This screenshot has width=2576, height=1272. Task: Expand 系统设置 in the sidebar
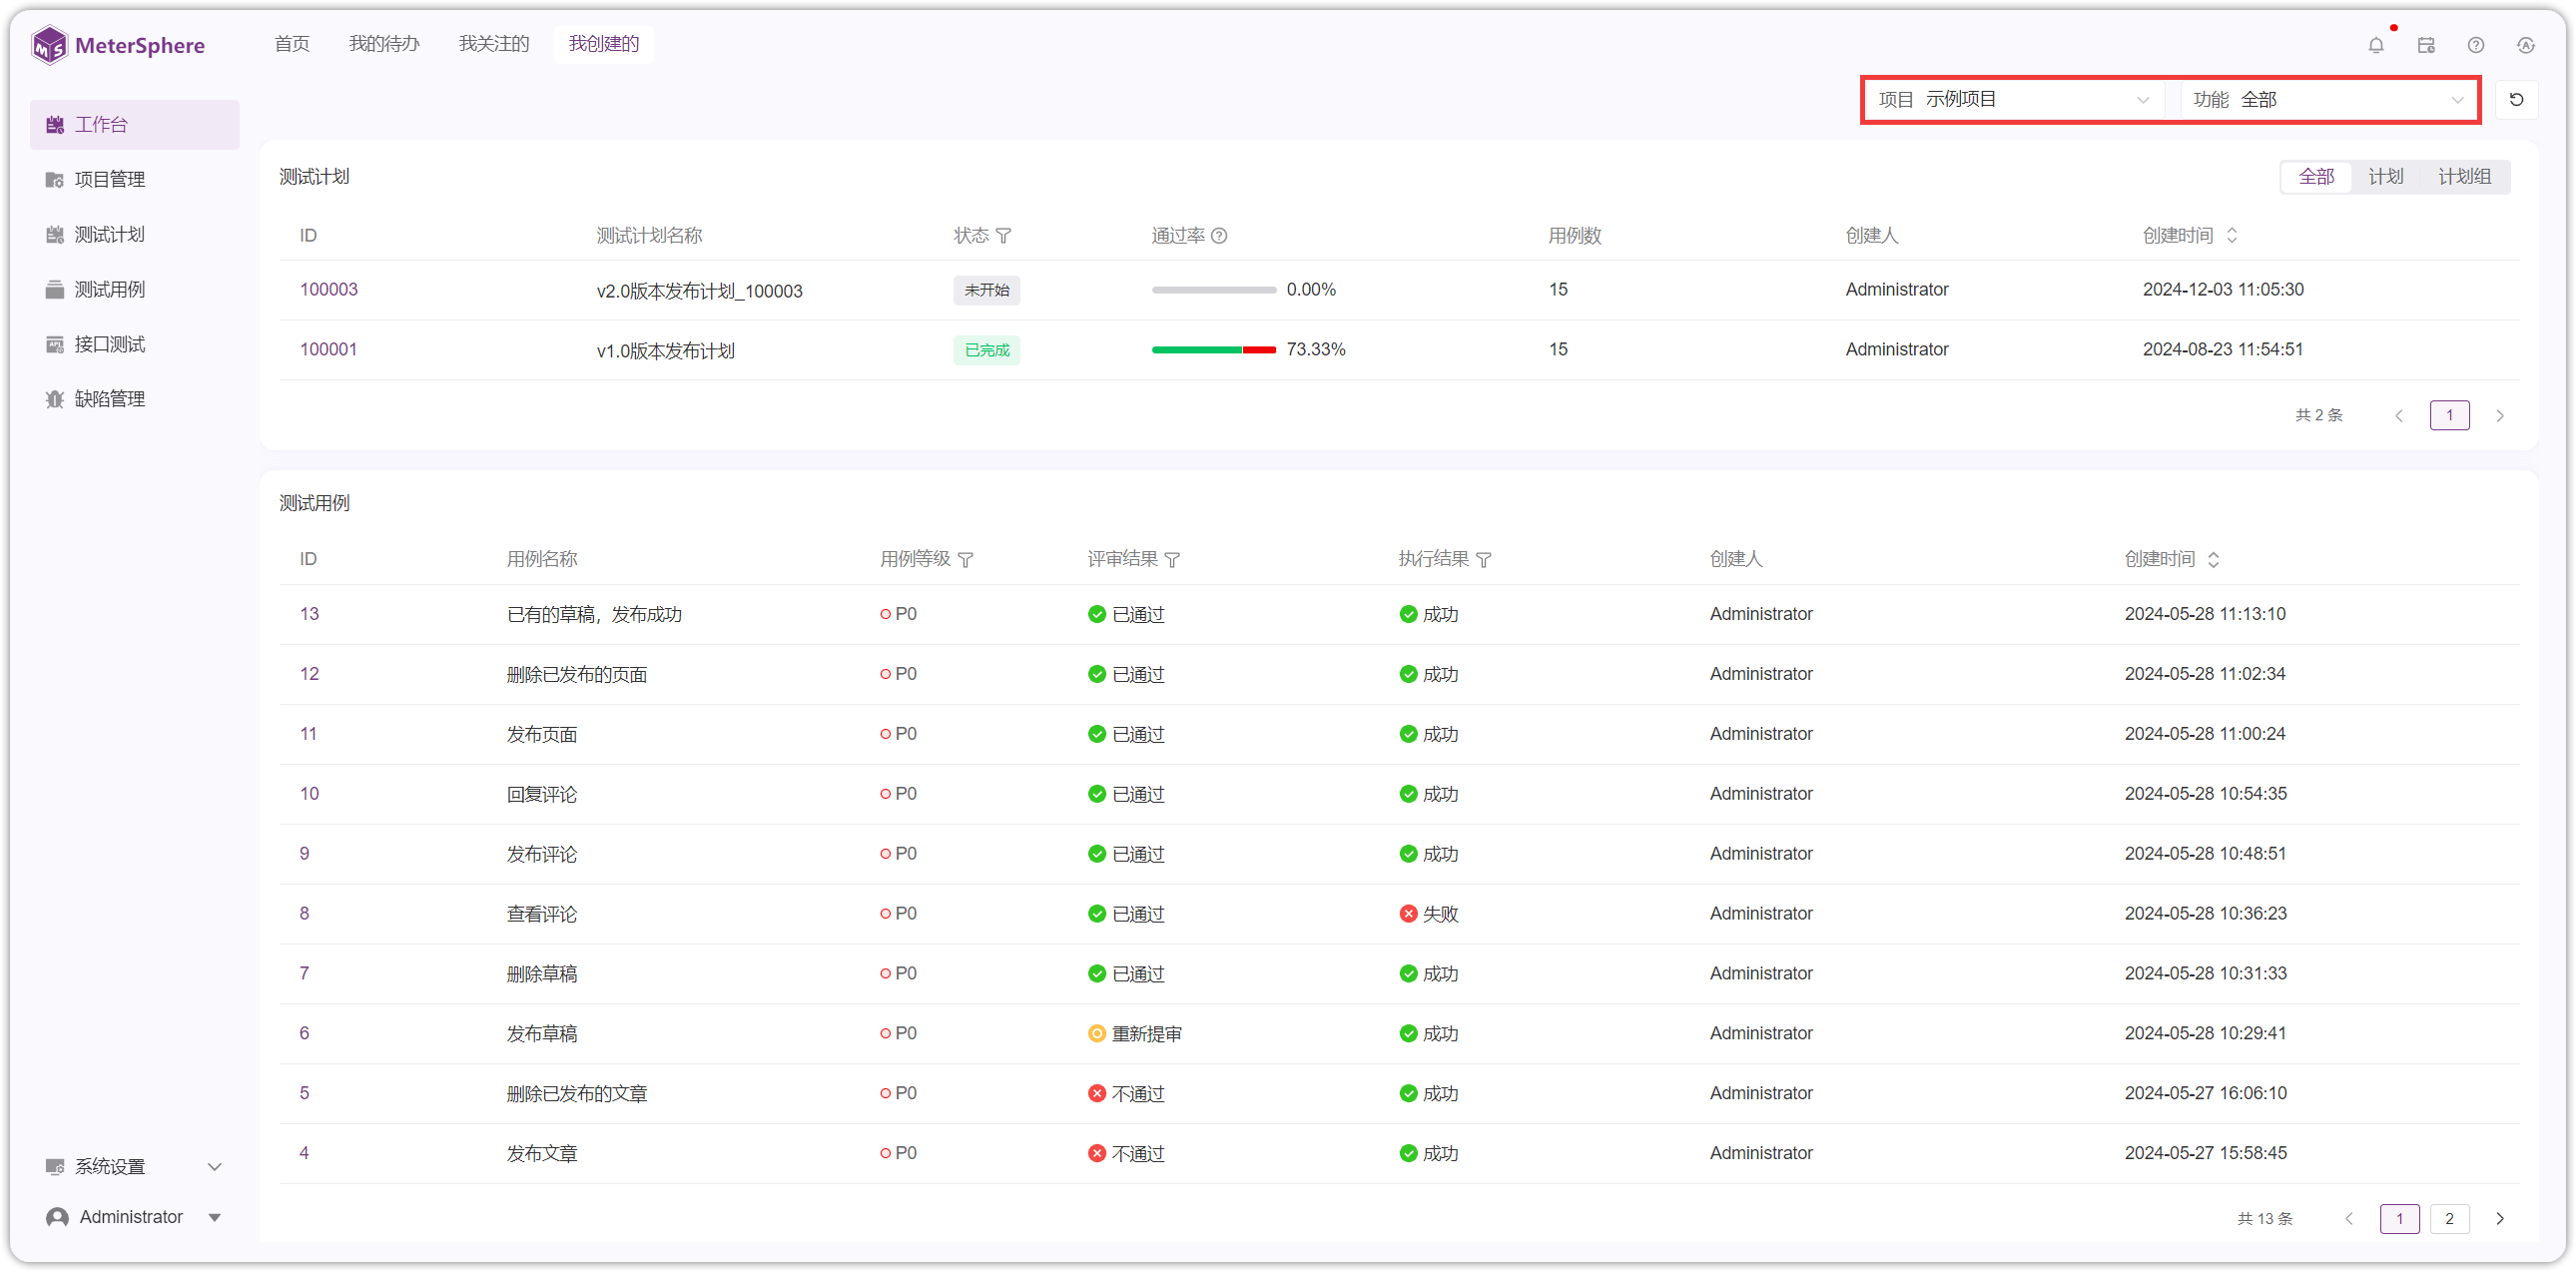tap(134, 1166)
